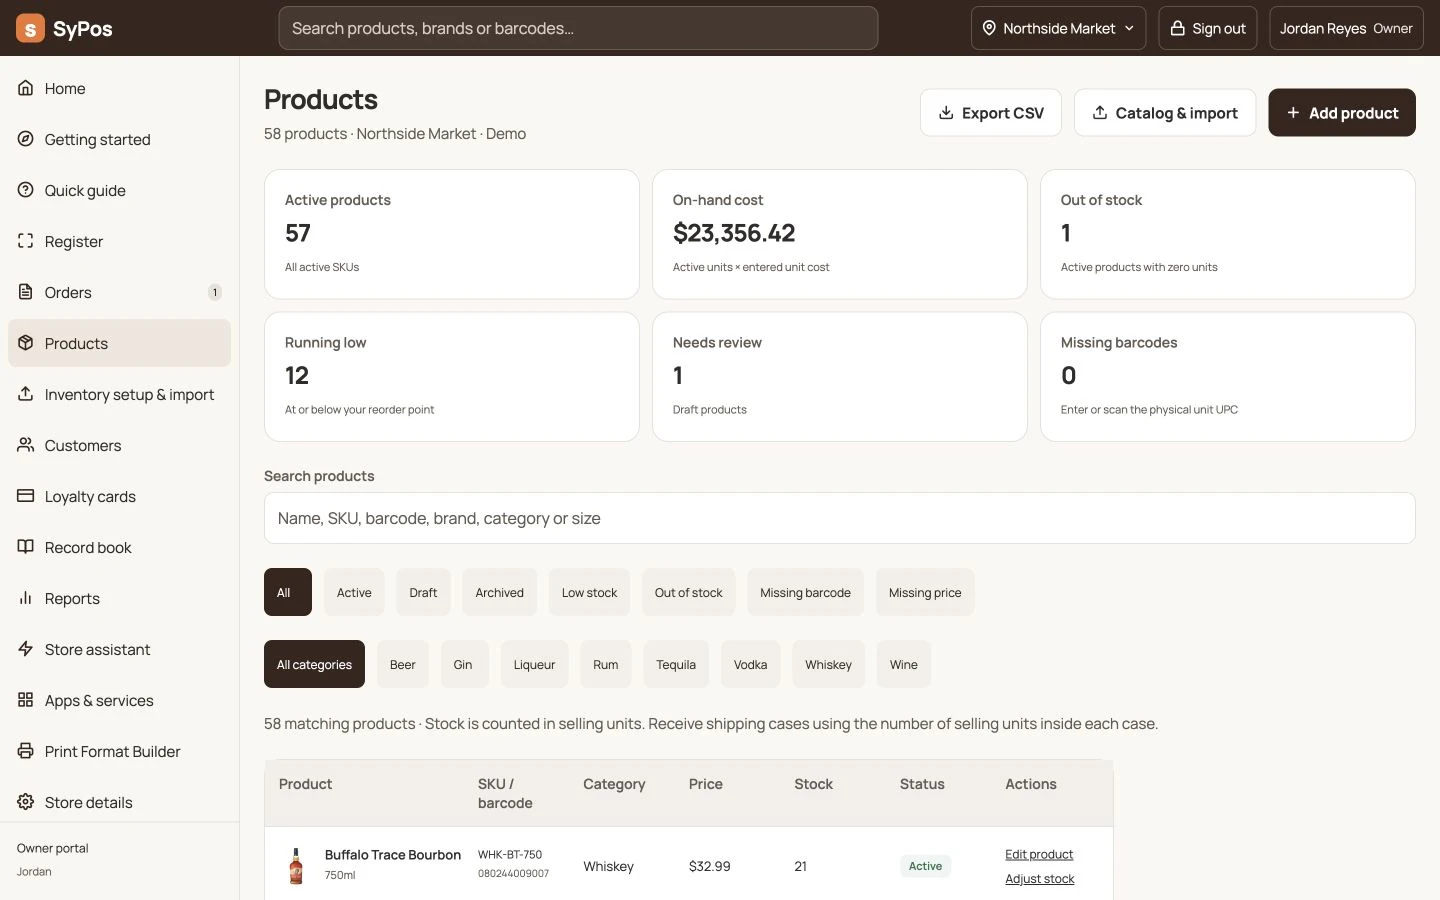1440x900 pixels.
Task: Open the On-hand cost card
Action: 840,234
